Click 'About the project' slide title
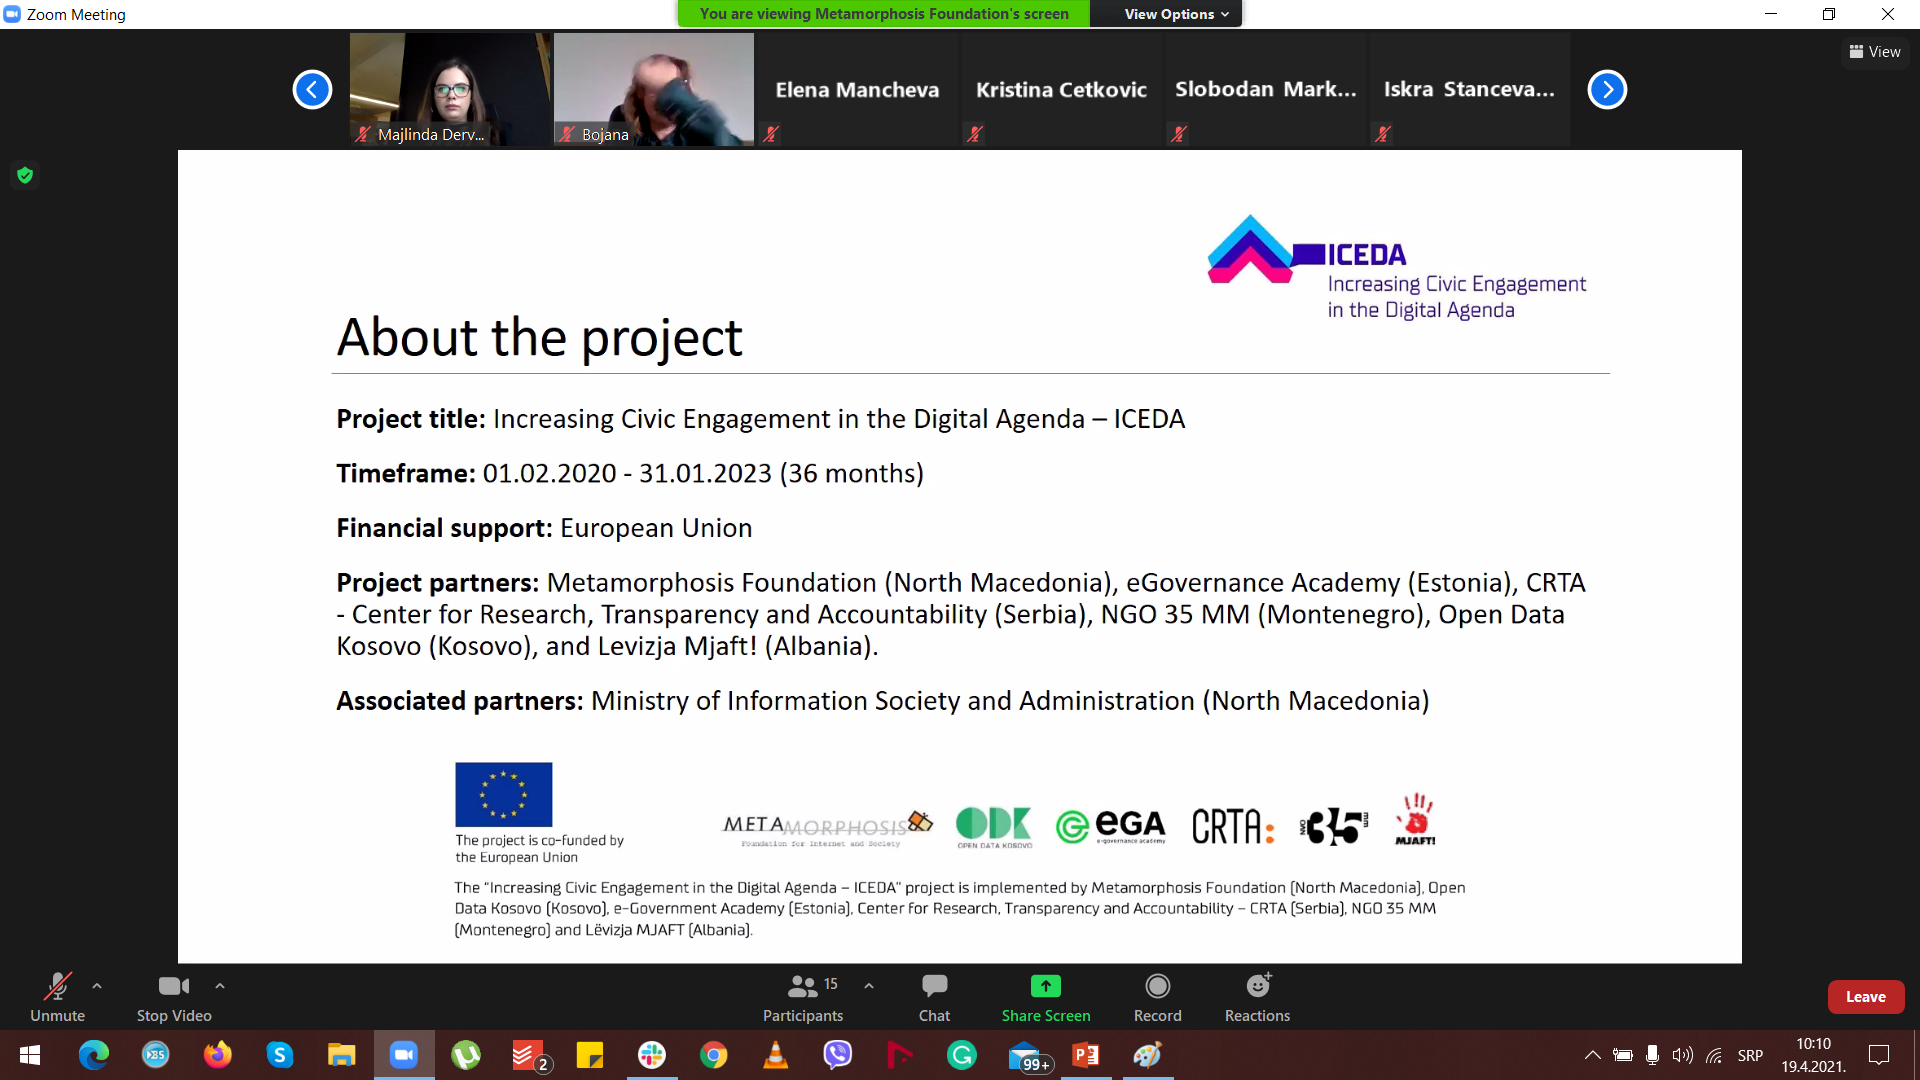 (x=539, y=337)
